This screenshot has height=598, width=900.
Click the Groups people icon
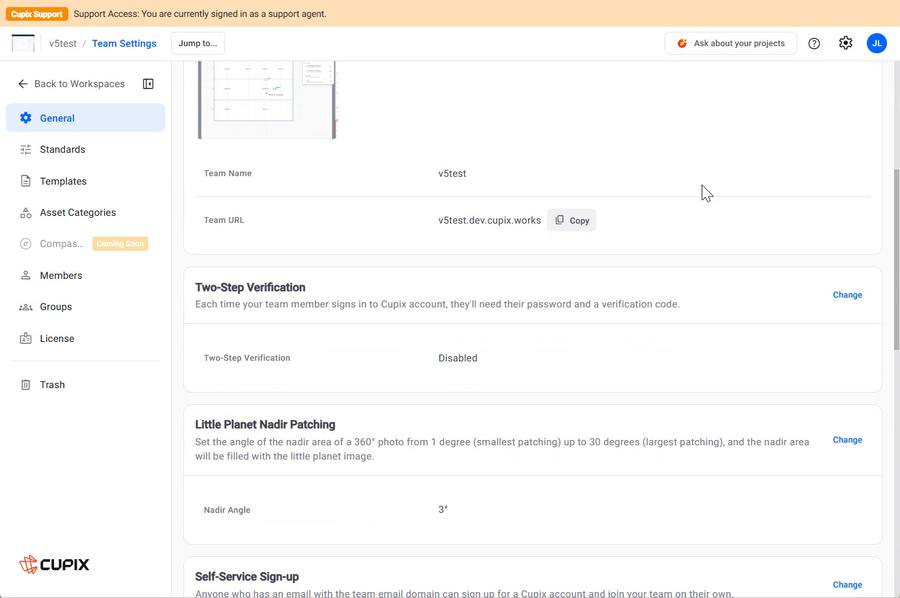click(x=26, y=307)
